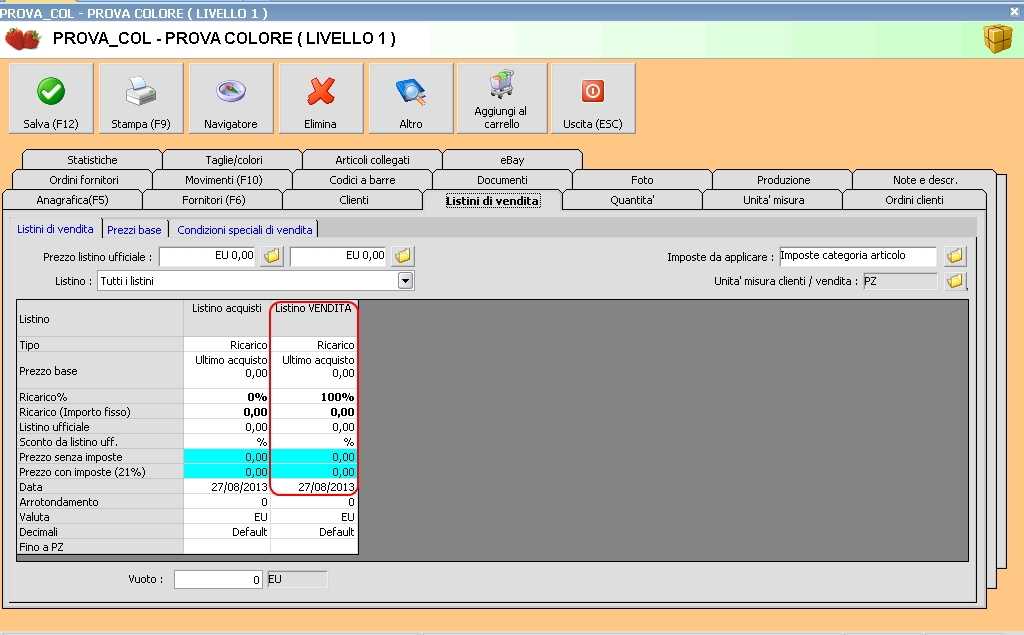
Task: Open the Codici a barre tab
Action: click(x=362, y=180)
